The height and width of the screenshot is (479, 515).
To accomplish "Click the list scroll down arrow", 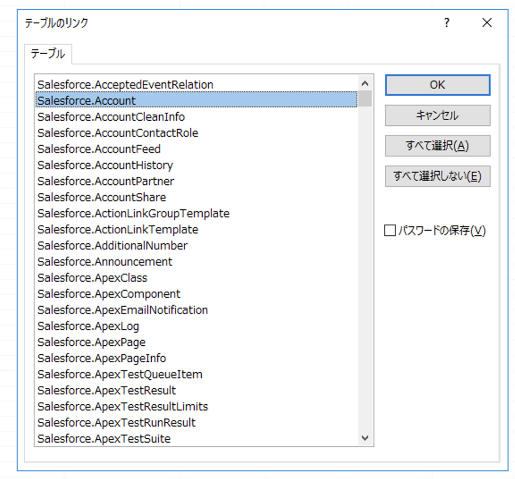I will click(365, 438).
